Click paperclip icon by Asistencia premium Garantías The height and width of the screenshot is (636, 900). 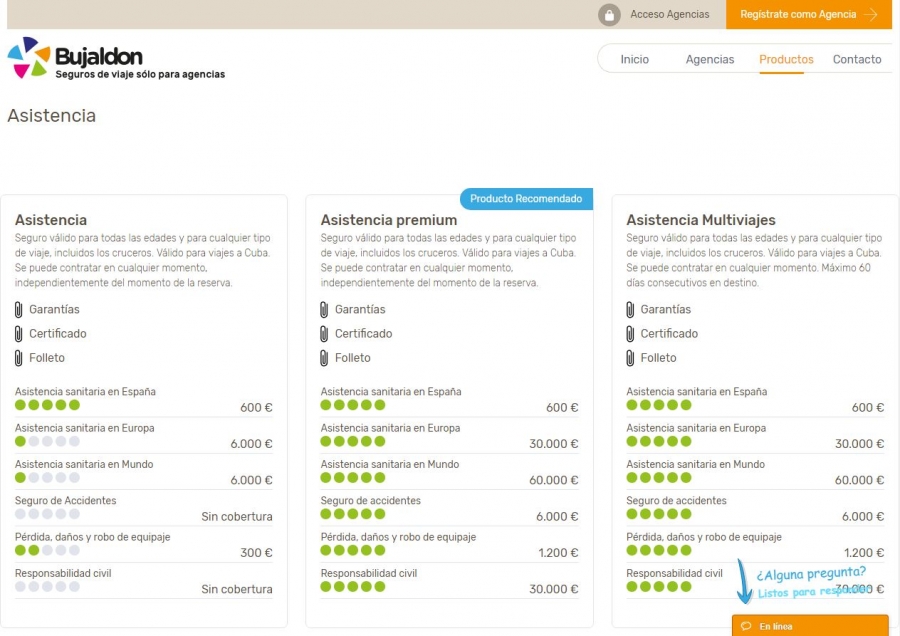(x=325, y=310)
